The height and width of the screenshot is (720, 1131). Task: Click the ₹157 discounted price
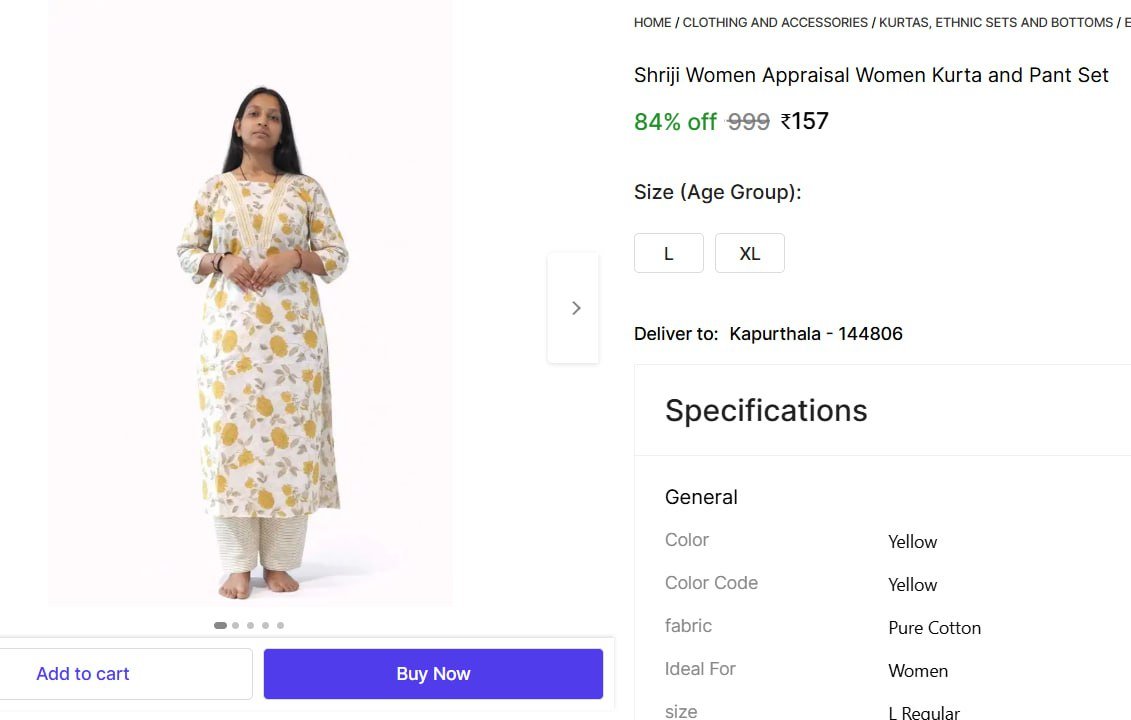click(x=805, y=122)
